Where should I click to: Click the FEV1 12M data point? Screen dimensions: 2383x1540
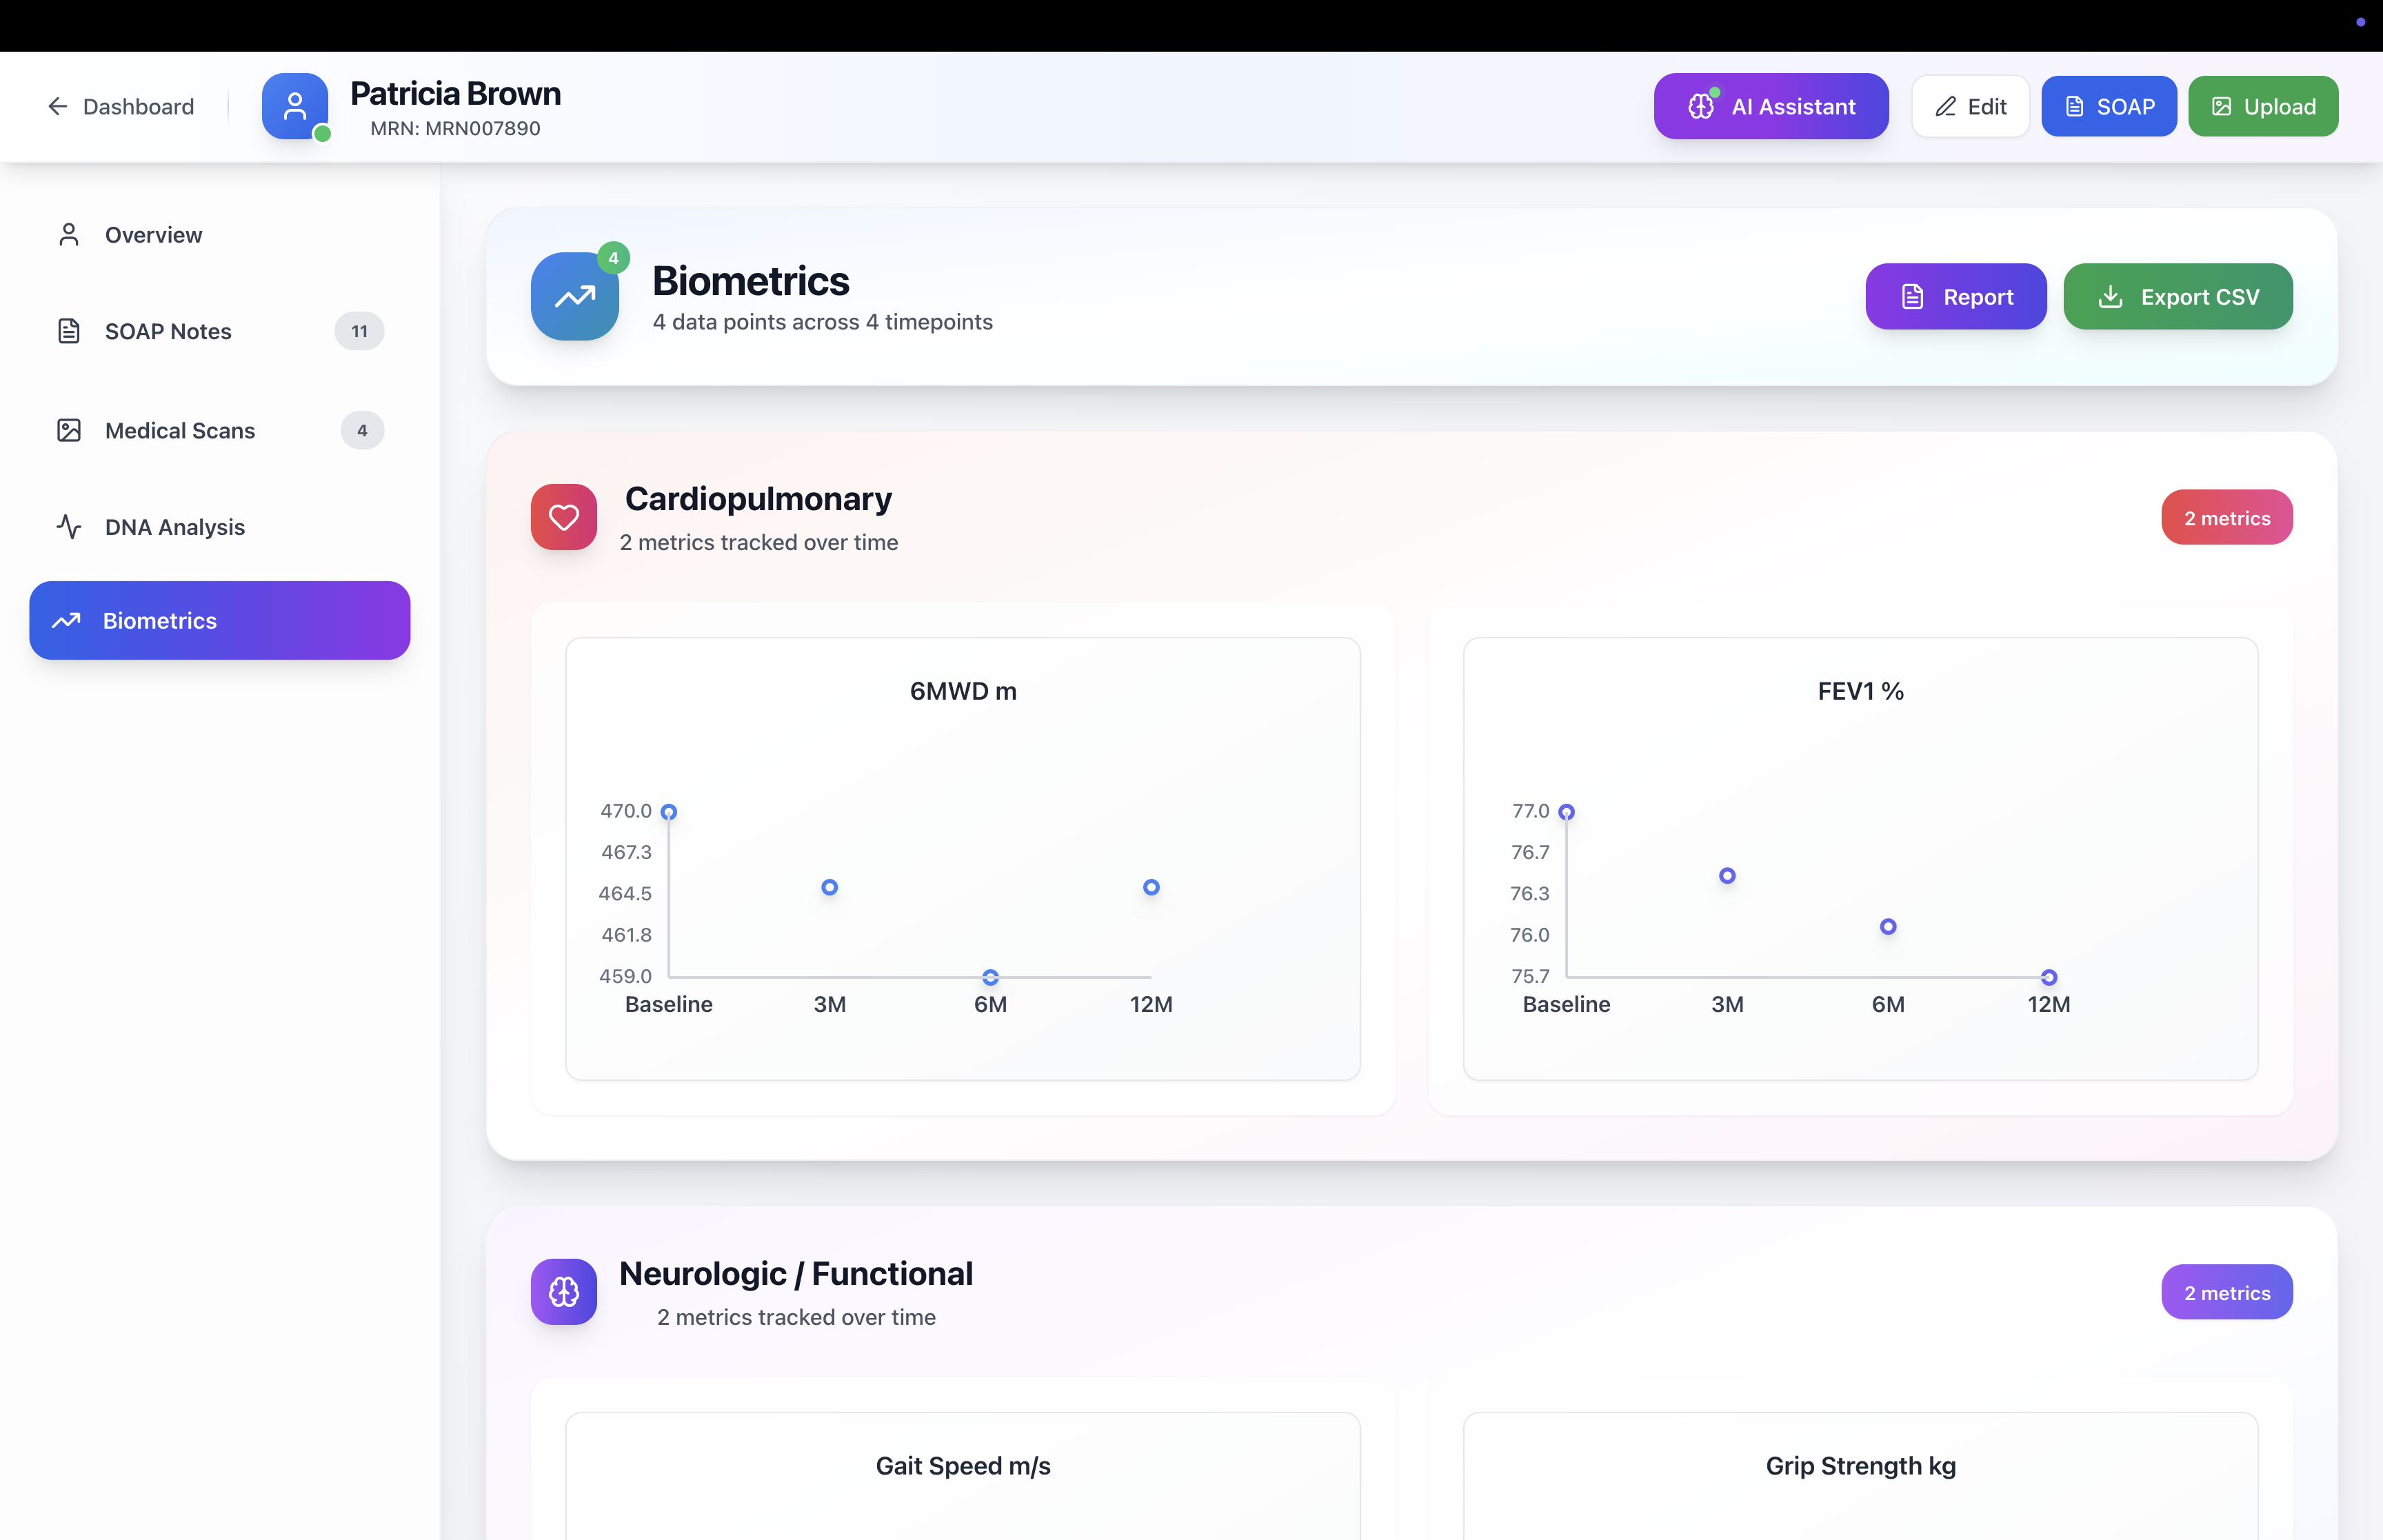[x=2048, y=977]
